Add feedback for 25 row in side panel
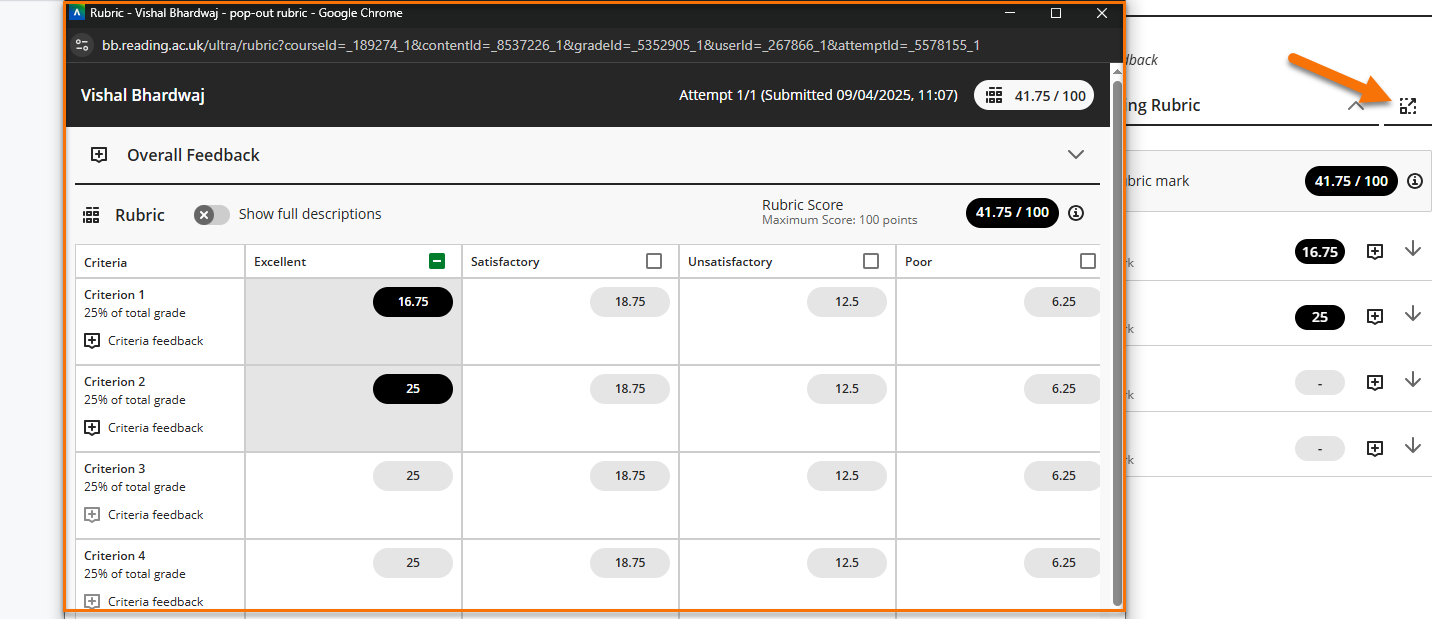 pyautogui.click(x=1375, y=317)
